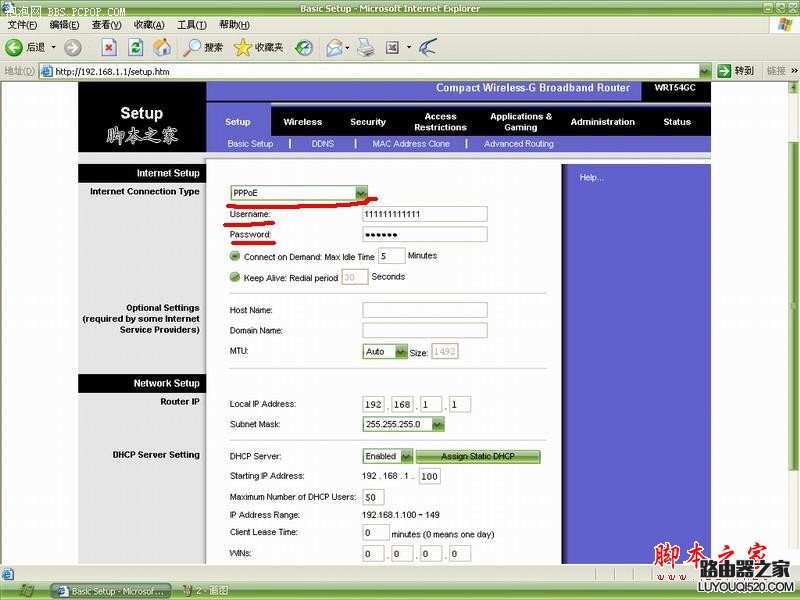The height and width of the screenshot is (600, 800).
Task: Click the Print icon
Action: [x=366, y=47]
